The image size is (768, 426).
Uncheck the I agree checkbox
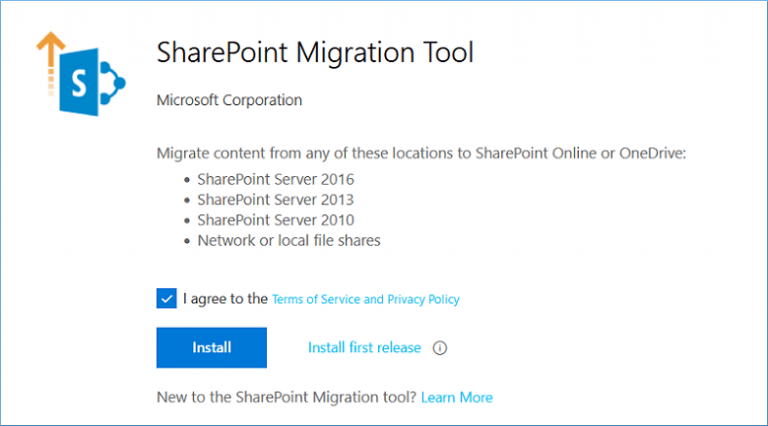click(166, 298)
